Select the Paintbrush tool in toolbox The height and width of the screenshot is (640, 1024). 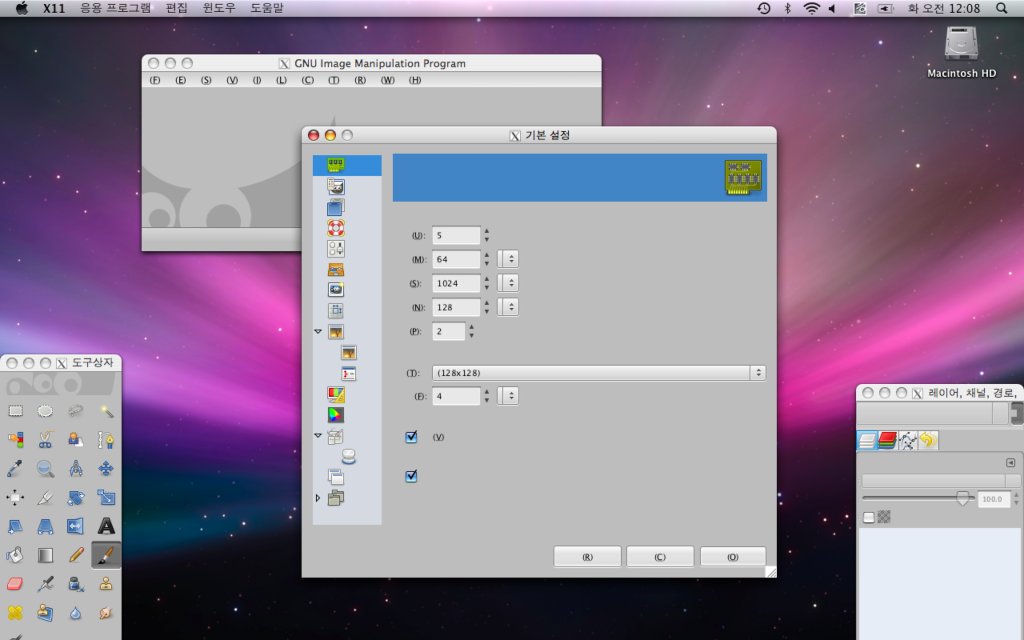(x=106, y=555)
